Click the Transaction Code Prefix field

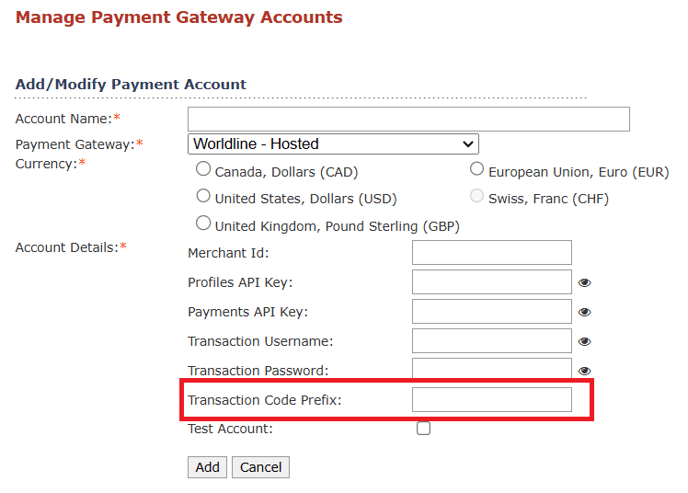[x=492, y=399]
